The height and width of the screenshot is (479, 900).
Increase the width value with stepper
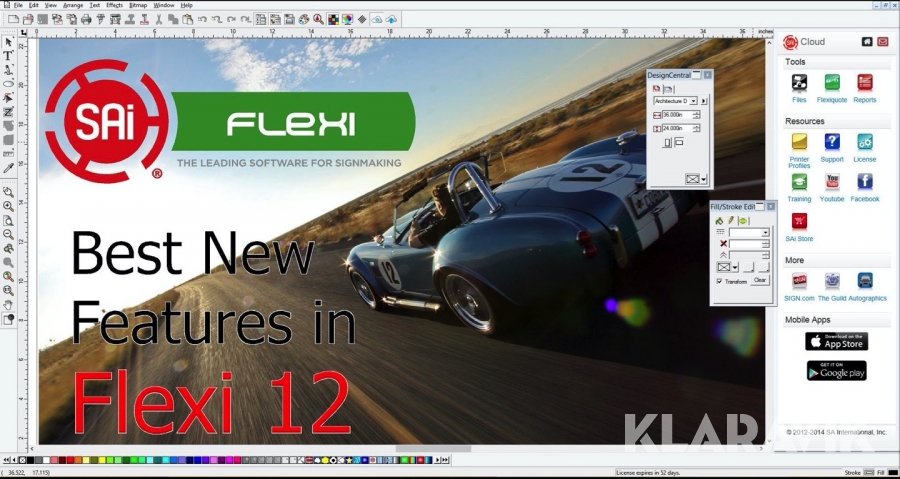pos(696,113)
